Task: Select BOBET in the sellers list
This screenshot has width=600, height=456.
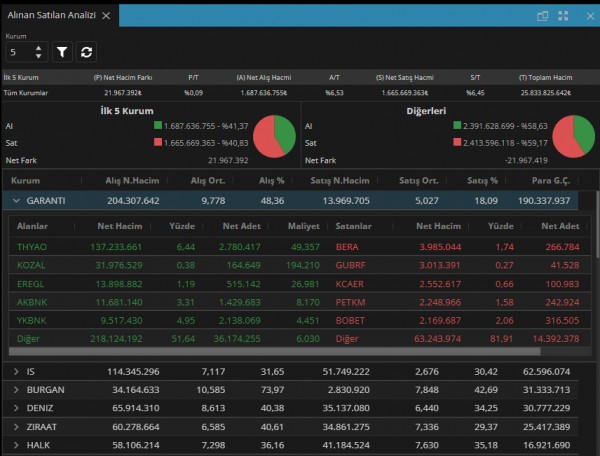Action: click(x=350, y=320)
